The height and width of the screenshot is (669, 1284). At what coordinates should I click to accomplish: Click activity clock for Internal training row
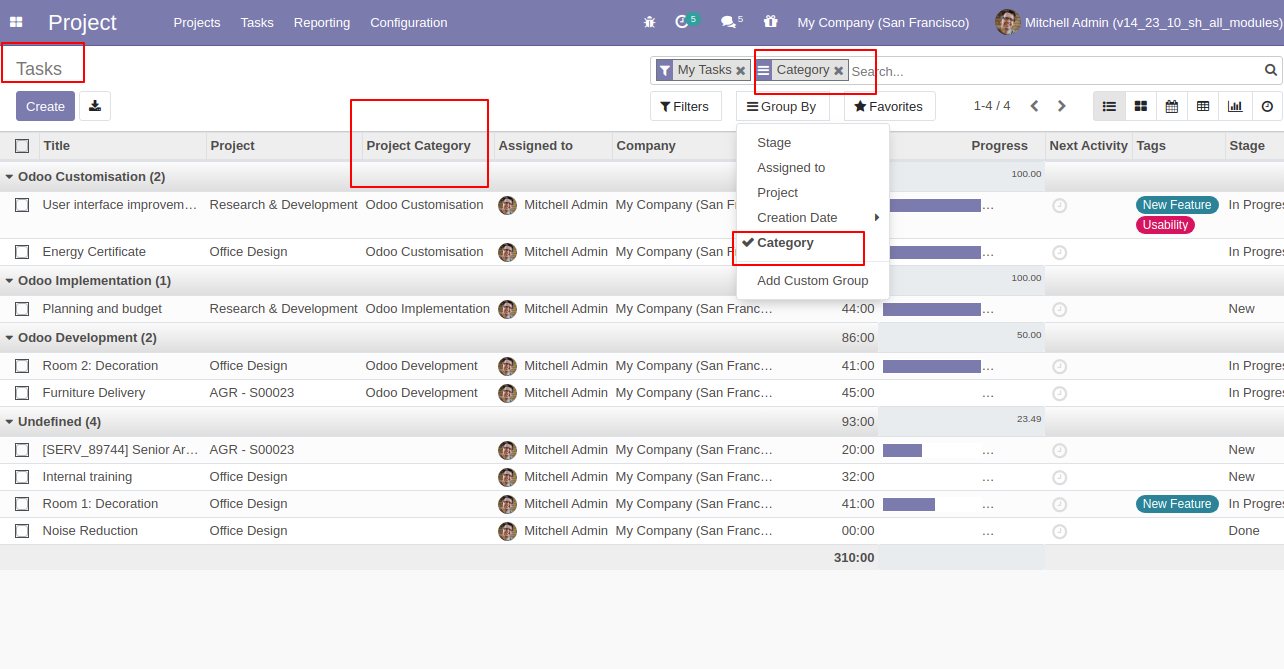pyautogui.click(x=1060, y=478)
